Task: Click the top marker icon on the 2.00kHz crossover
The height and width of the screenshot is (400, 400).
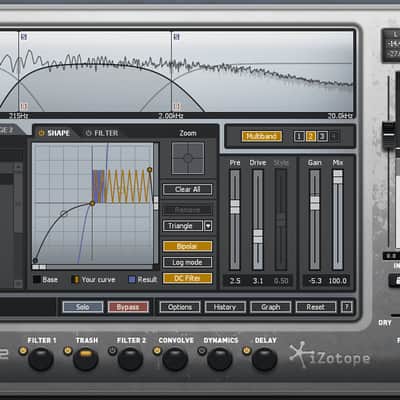Action: point(177,36)
